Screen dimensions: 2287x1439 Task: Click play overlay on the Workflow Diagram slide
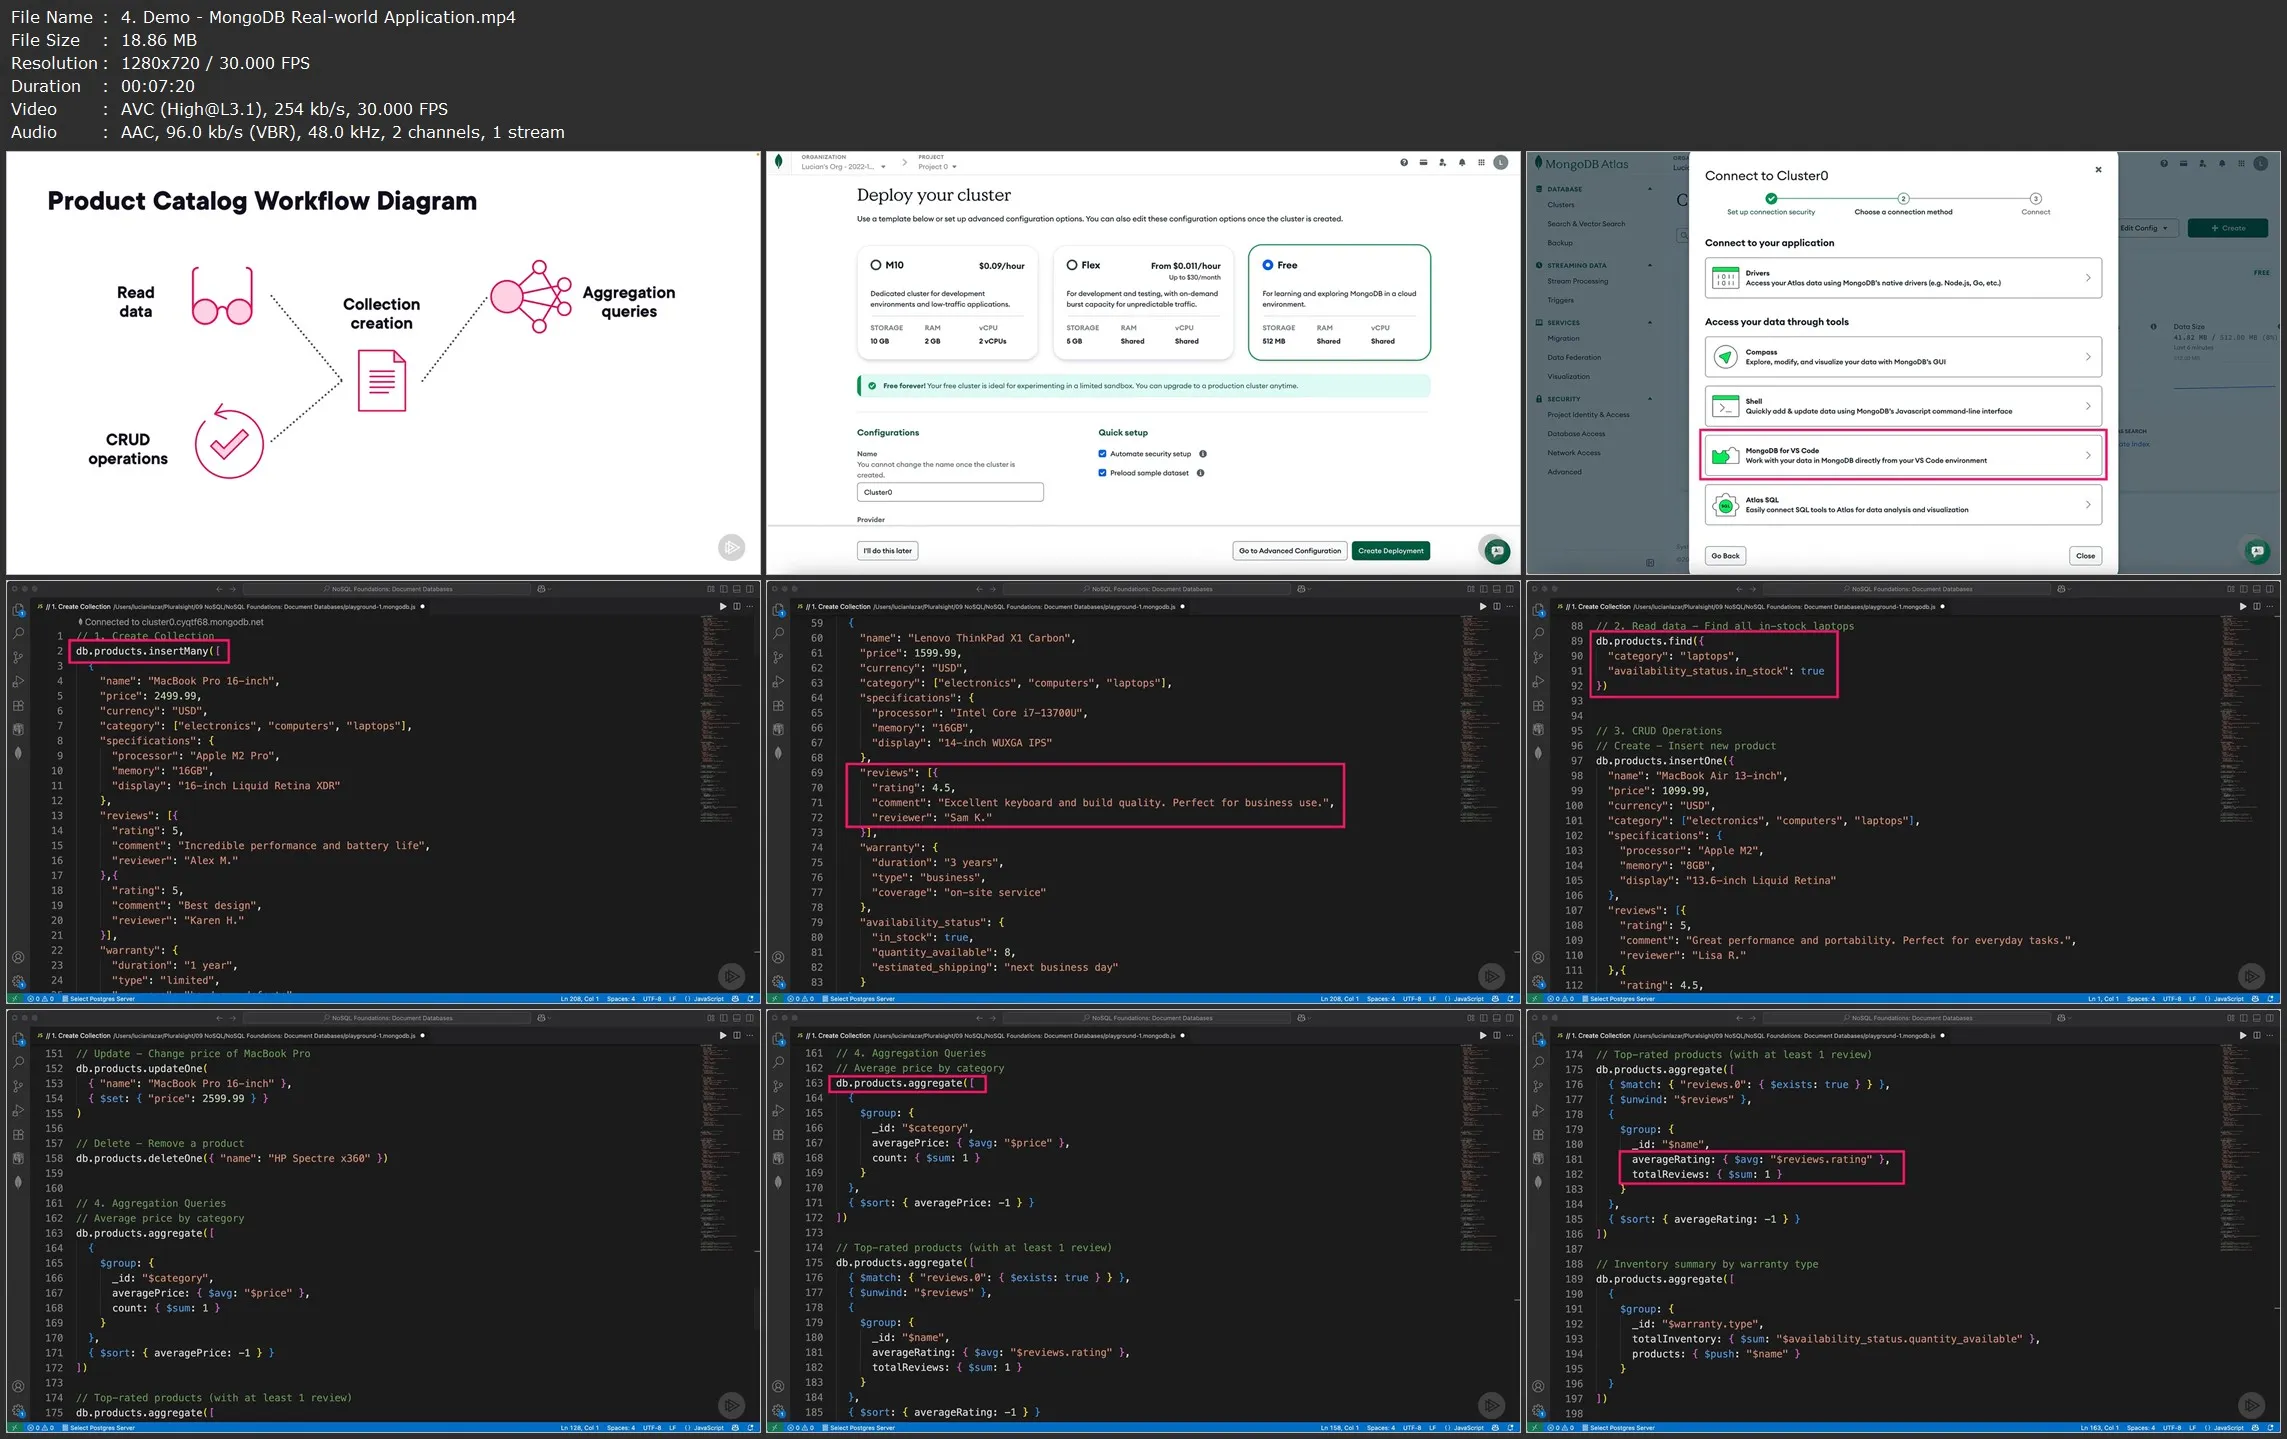pyautogui.click(x=732, y=547)
